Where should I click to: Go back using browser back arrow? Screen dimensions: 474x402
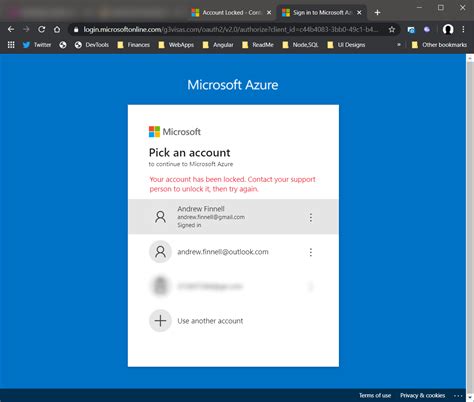(x=11, y=29)
